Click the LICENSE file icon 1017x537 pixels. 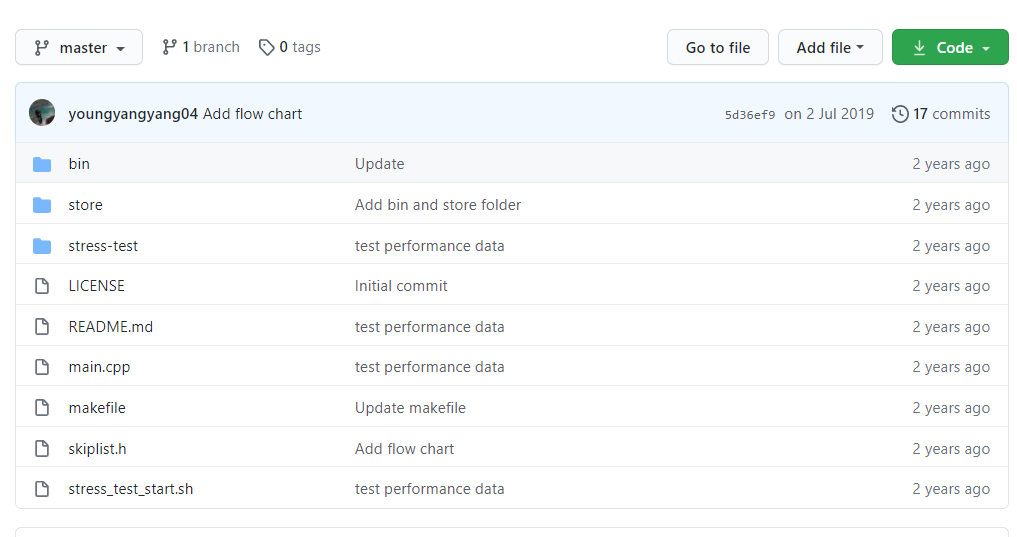click(42, 286)
